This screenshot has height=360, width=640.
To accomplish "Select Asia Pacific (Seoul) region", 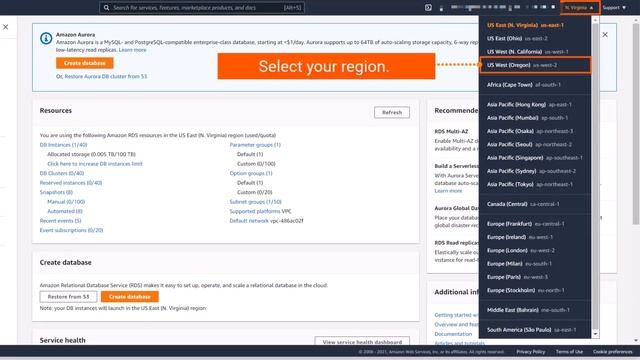I will [529, 144].
